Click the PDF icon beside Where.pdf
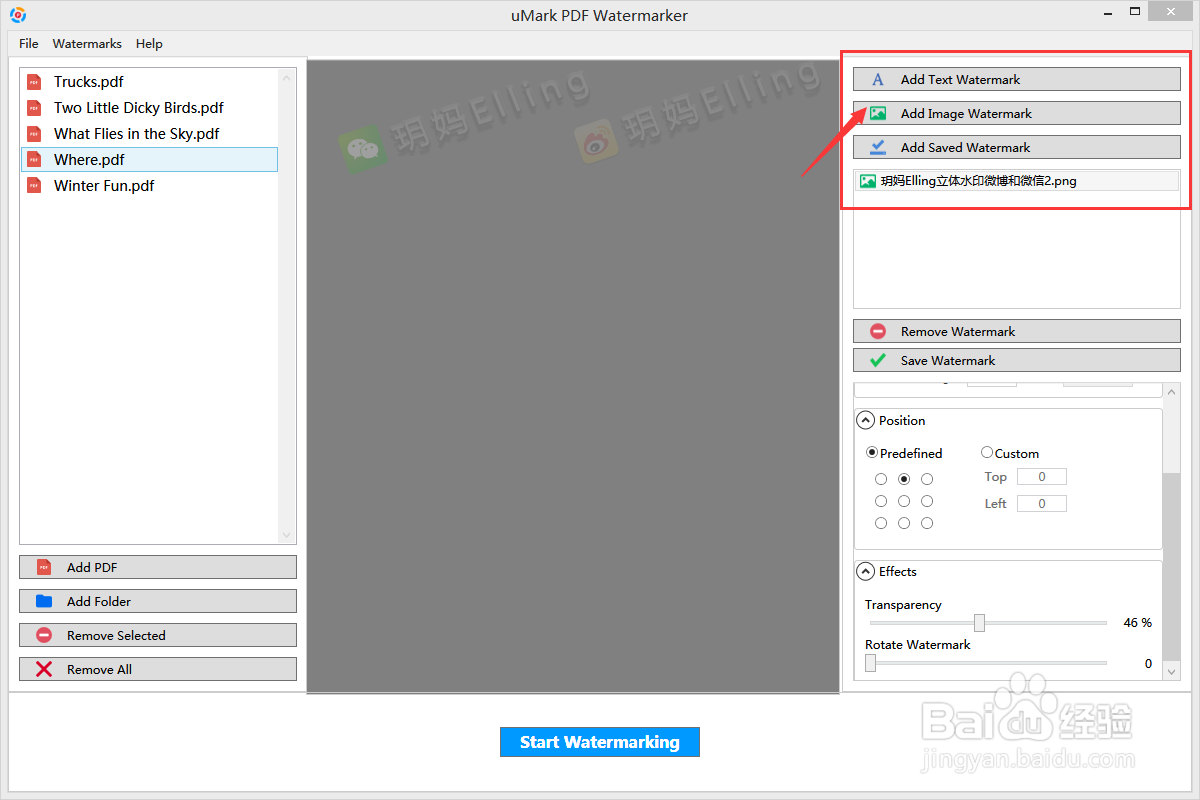Viewport: 1200px width, 800px height. click(x=35, y=160)
